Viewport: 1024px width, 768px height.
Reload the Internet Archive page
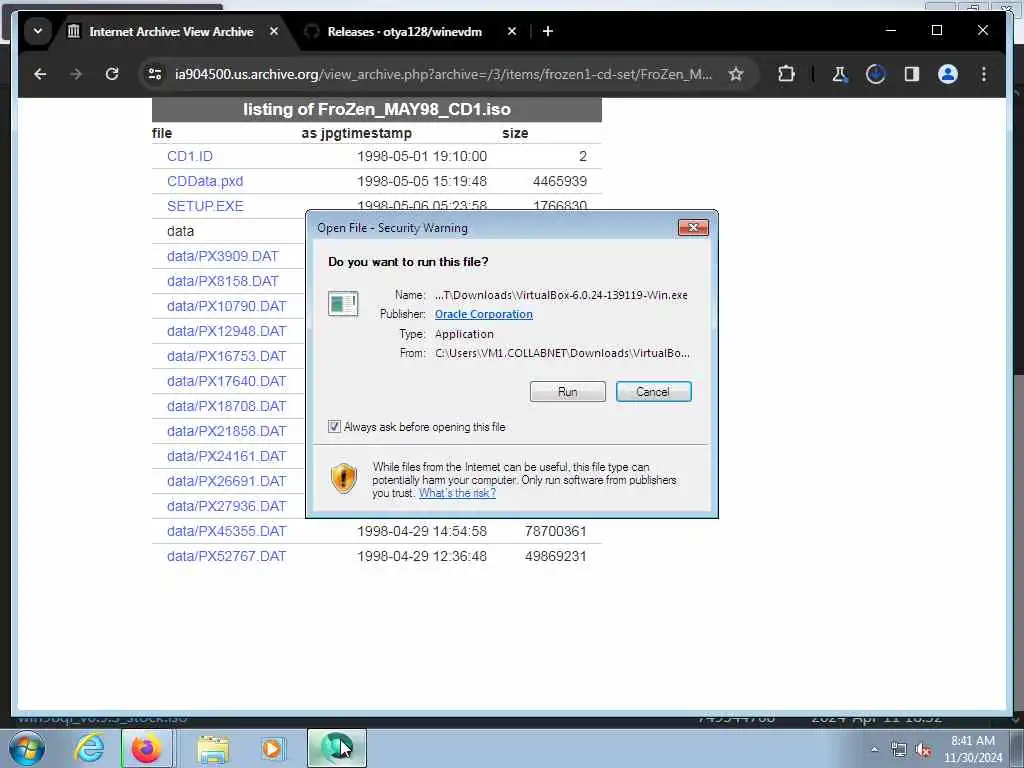click(x=112, y=74)
